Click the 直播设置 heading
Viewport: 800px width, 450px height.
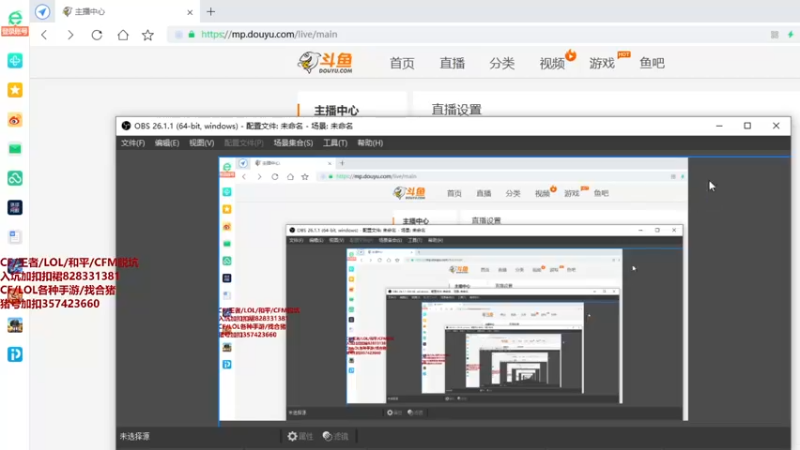(x=457, y=109)
